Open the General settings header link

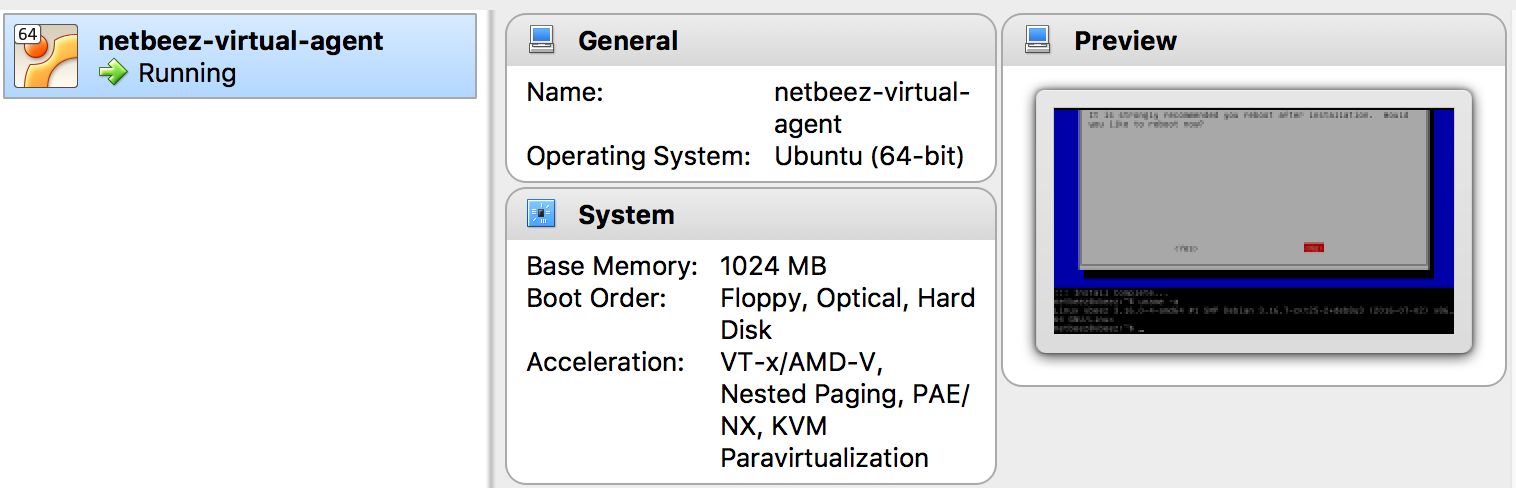tap(627, 41)
